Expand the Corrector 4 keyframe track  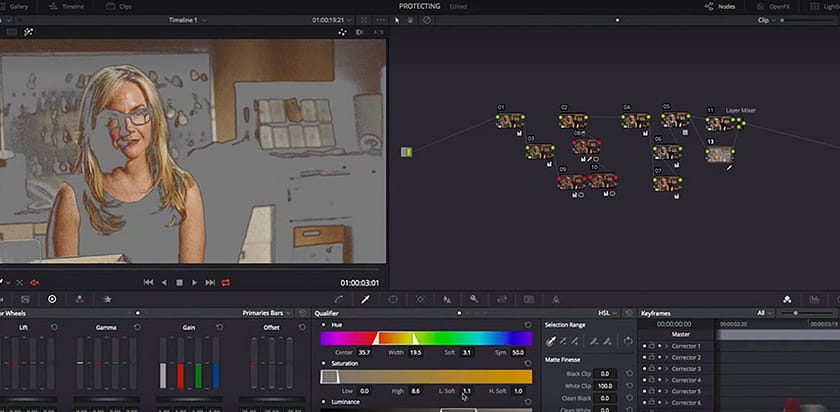pos(666,380)
